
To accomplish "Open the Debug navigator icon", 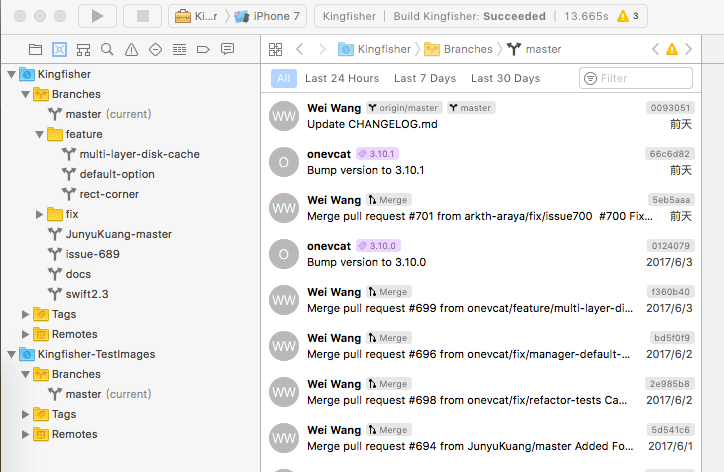I will click(x=179, y=49).
